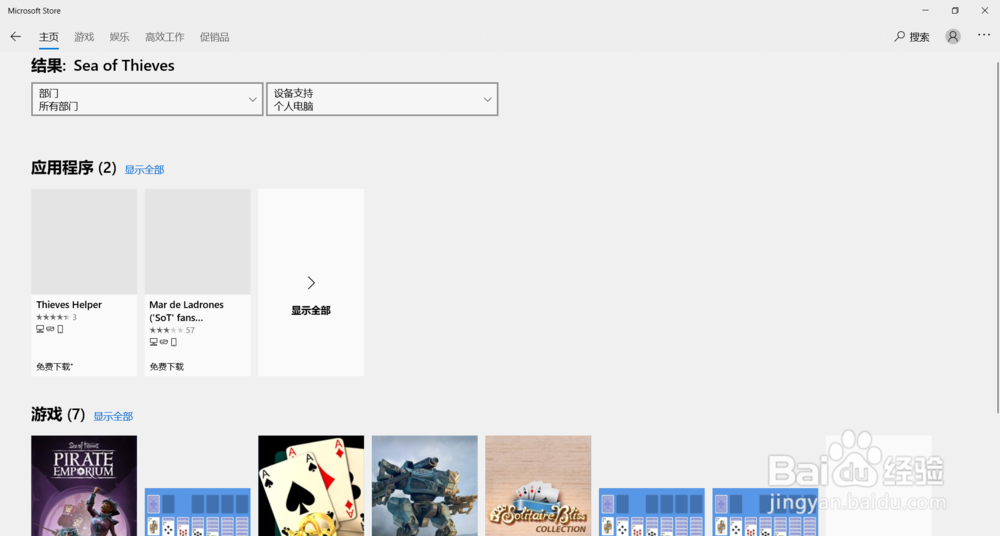
Task: Switch to the 游戏 tab
Action: click(x=84, y=37)
